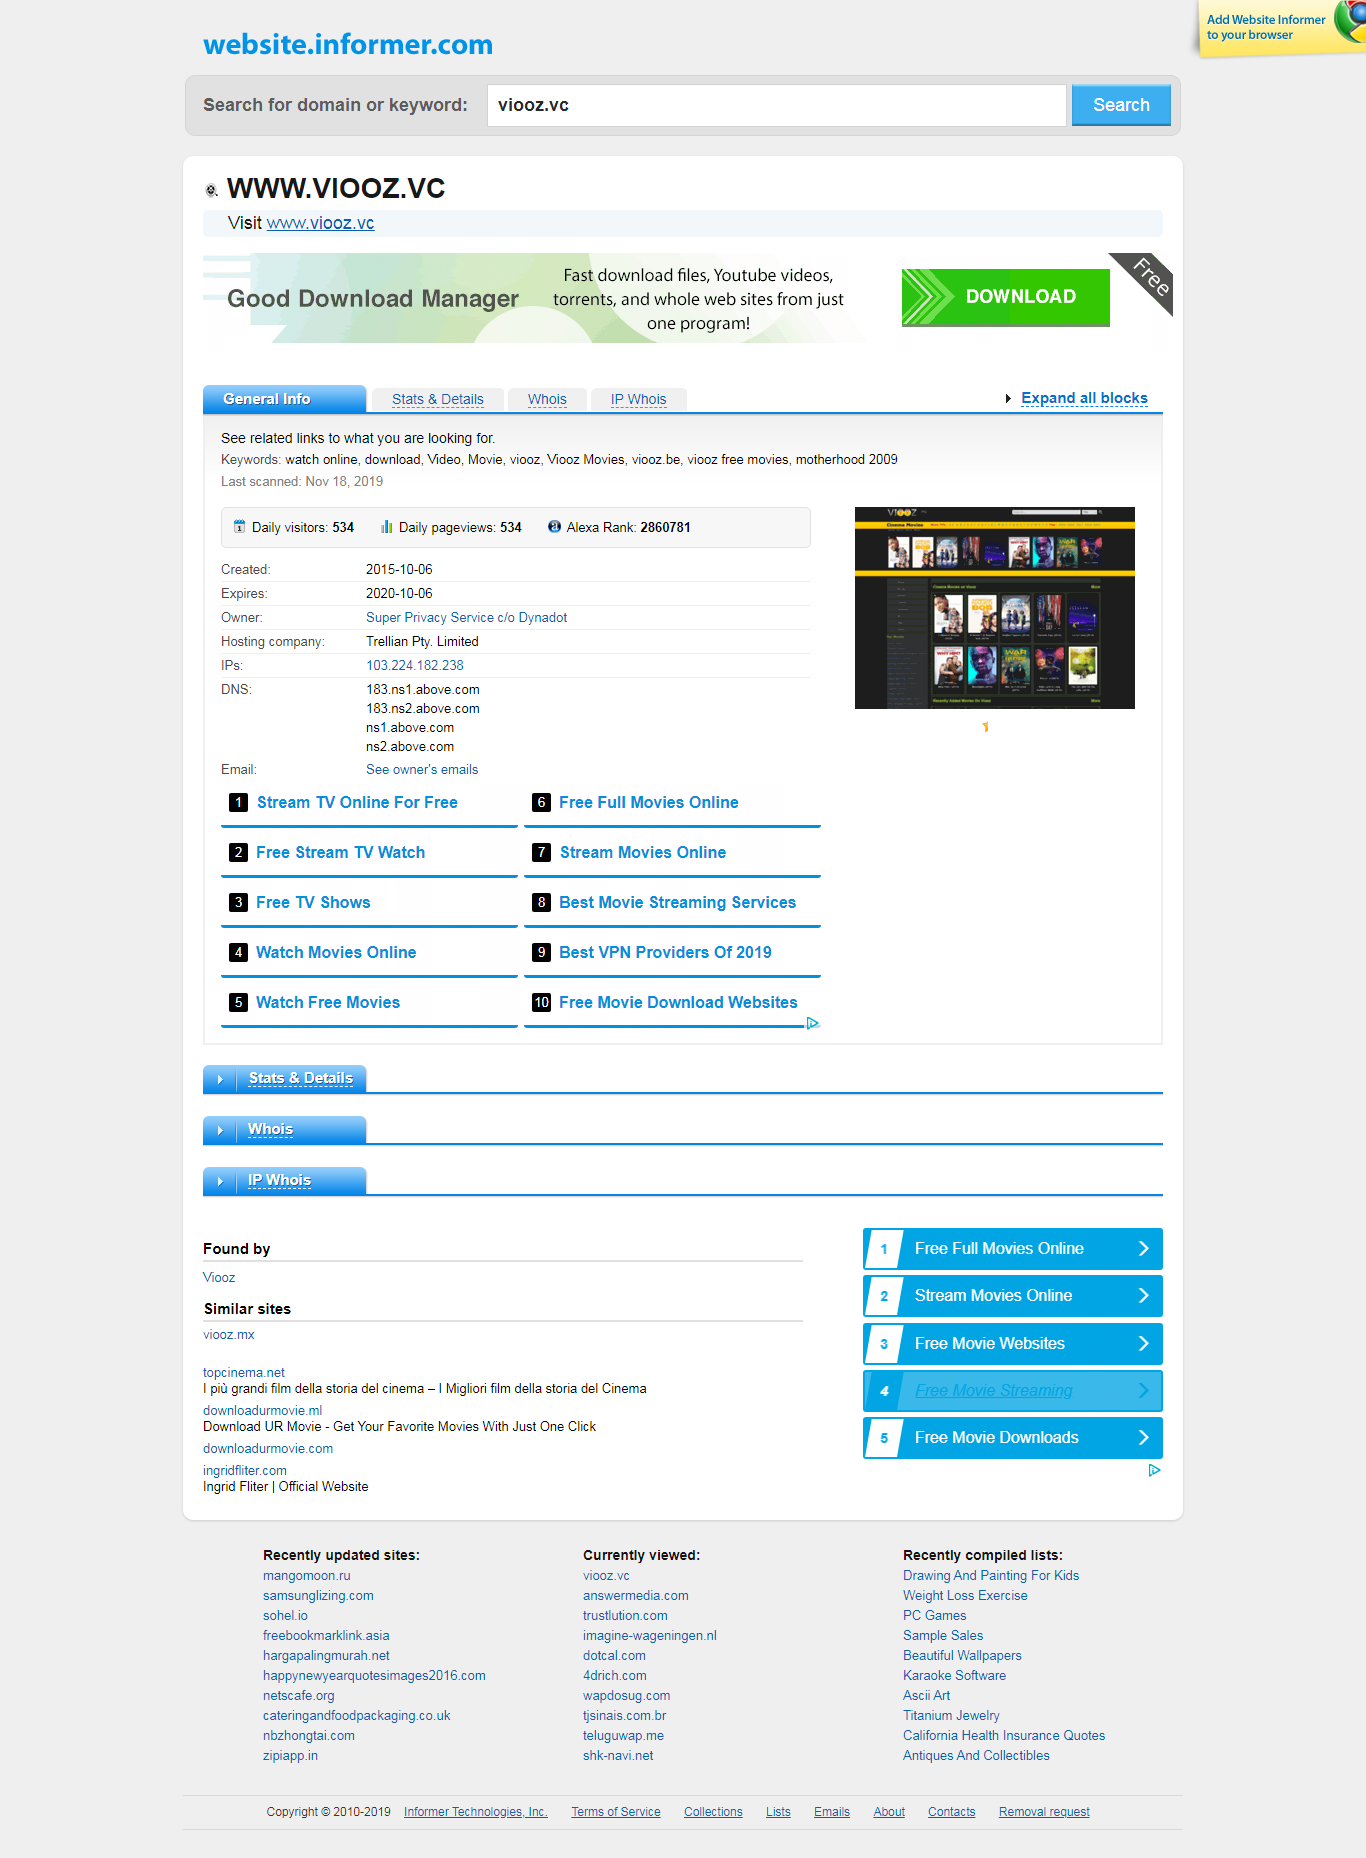This screenshot has width=1366, height=1858.
Task: Click See owner's emails link
Action: point(422,769)
